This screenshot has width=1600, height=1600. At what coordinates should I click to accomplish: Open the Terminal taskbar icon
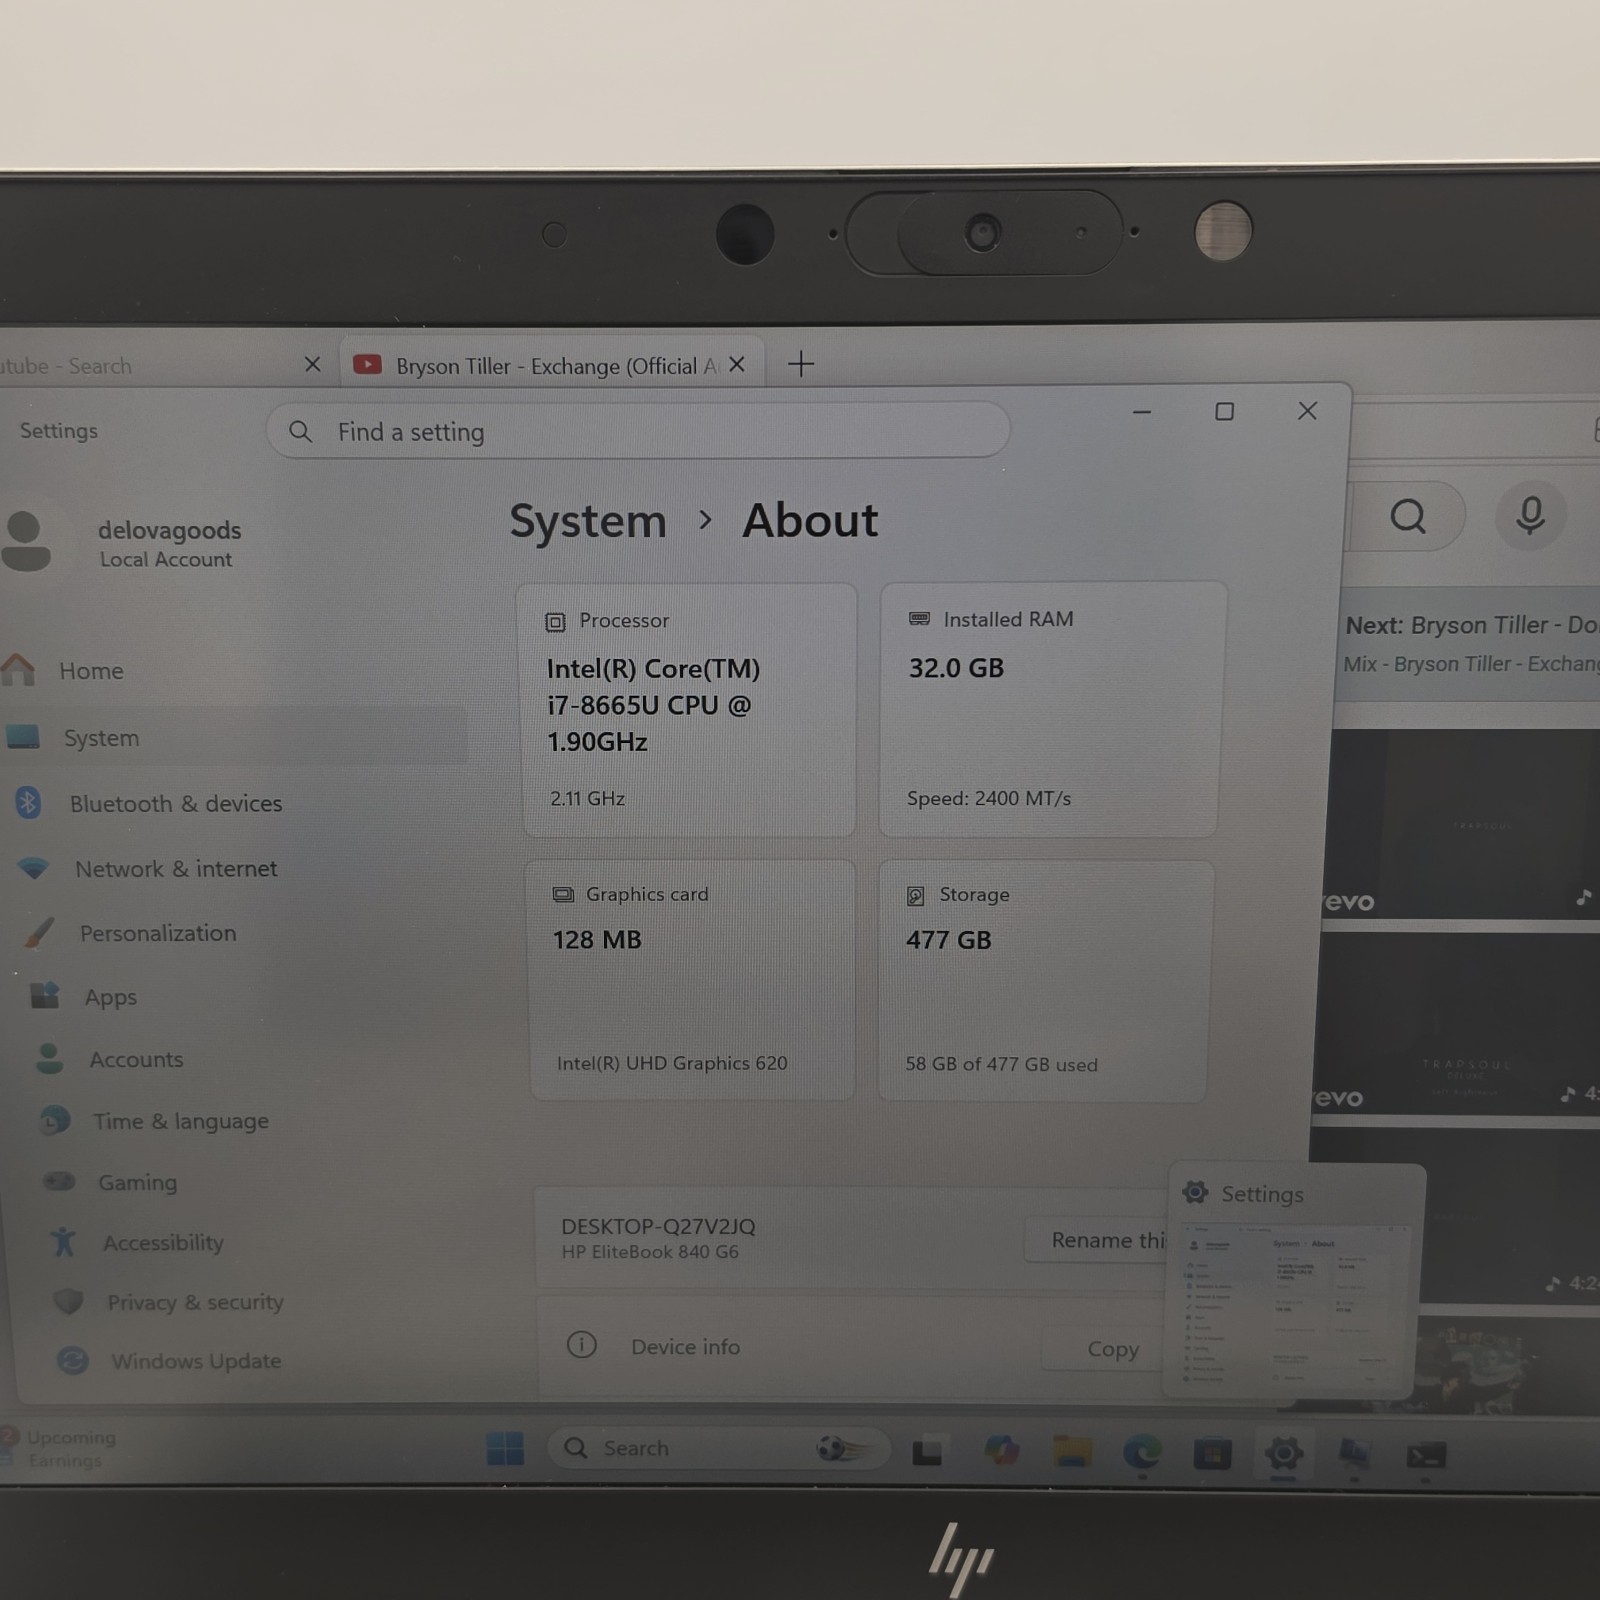pyautogui.click(x=1426, y=1455)
